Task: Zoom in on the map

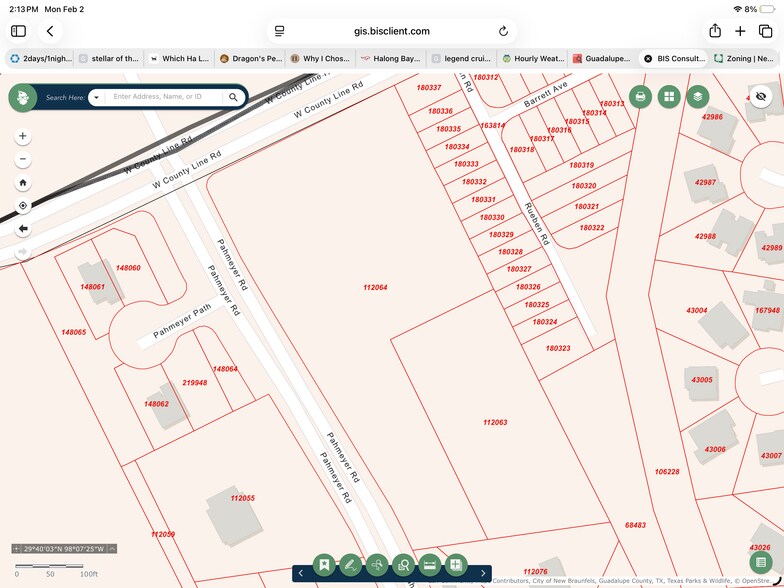Action: click(x=23, y=136)
